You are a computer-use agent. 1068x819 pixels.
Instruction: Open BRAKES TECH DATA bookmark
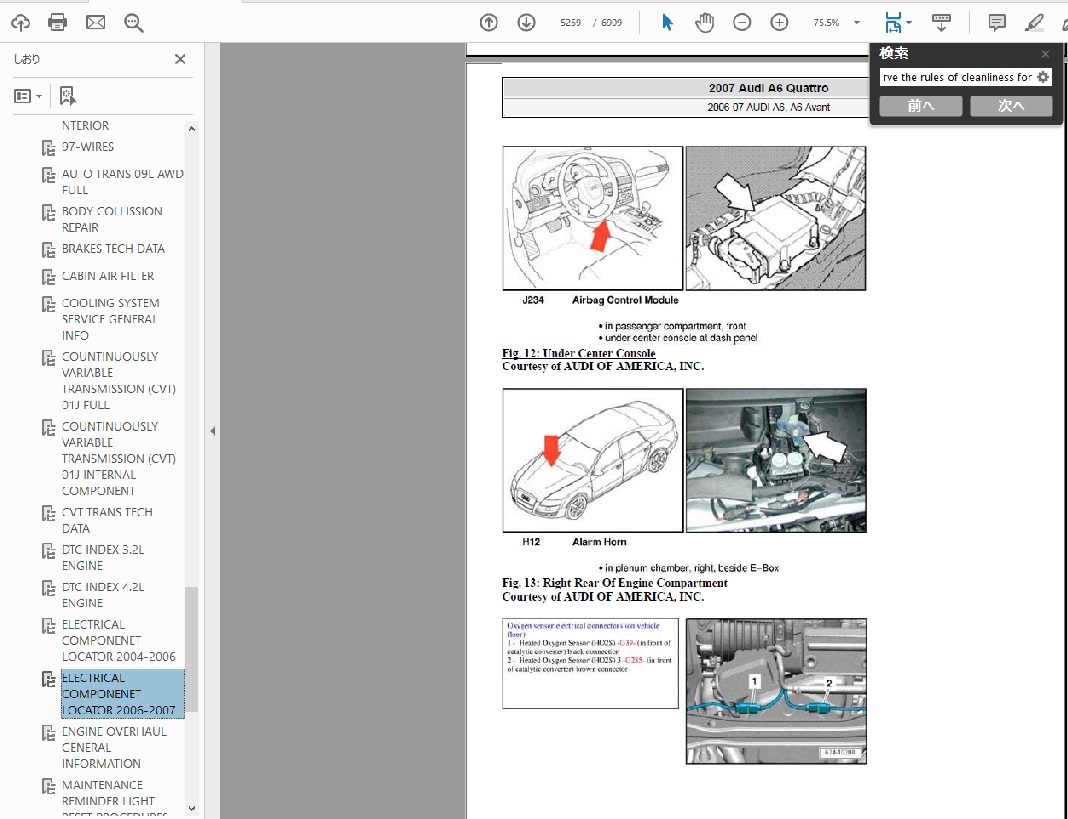tap(113, 249)
